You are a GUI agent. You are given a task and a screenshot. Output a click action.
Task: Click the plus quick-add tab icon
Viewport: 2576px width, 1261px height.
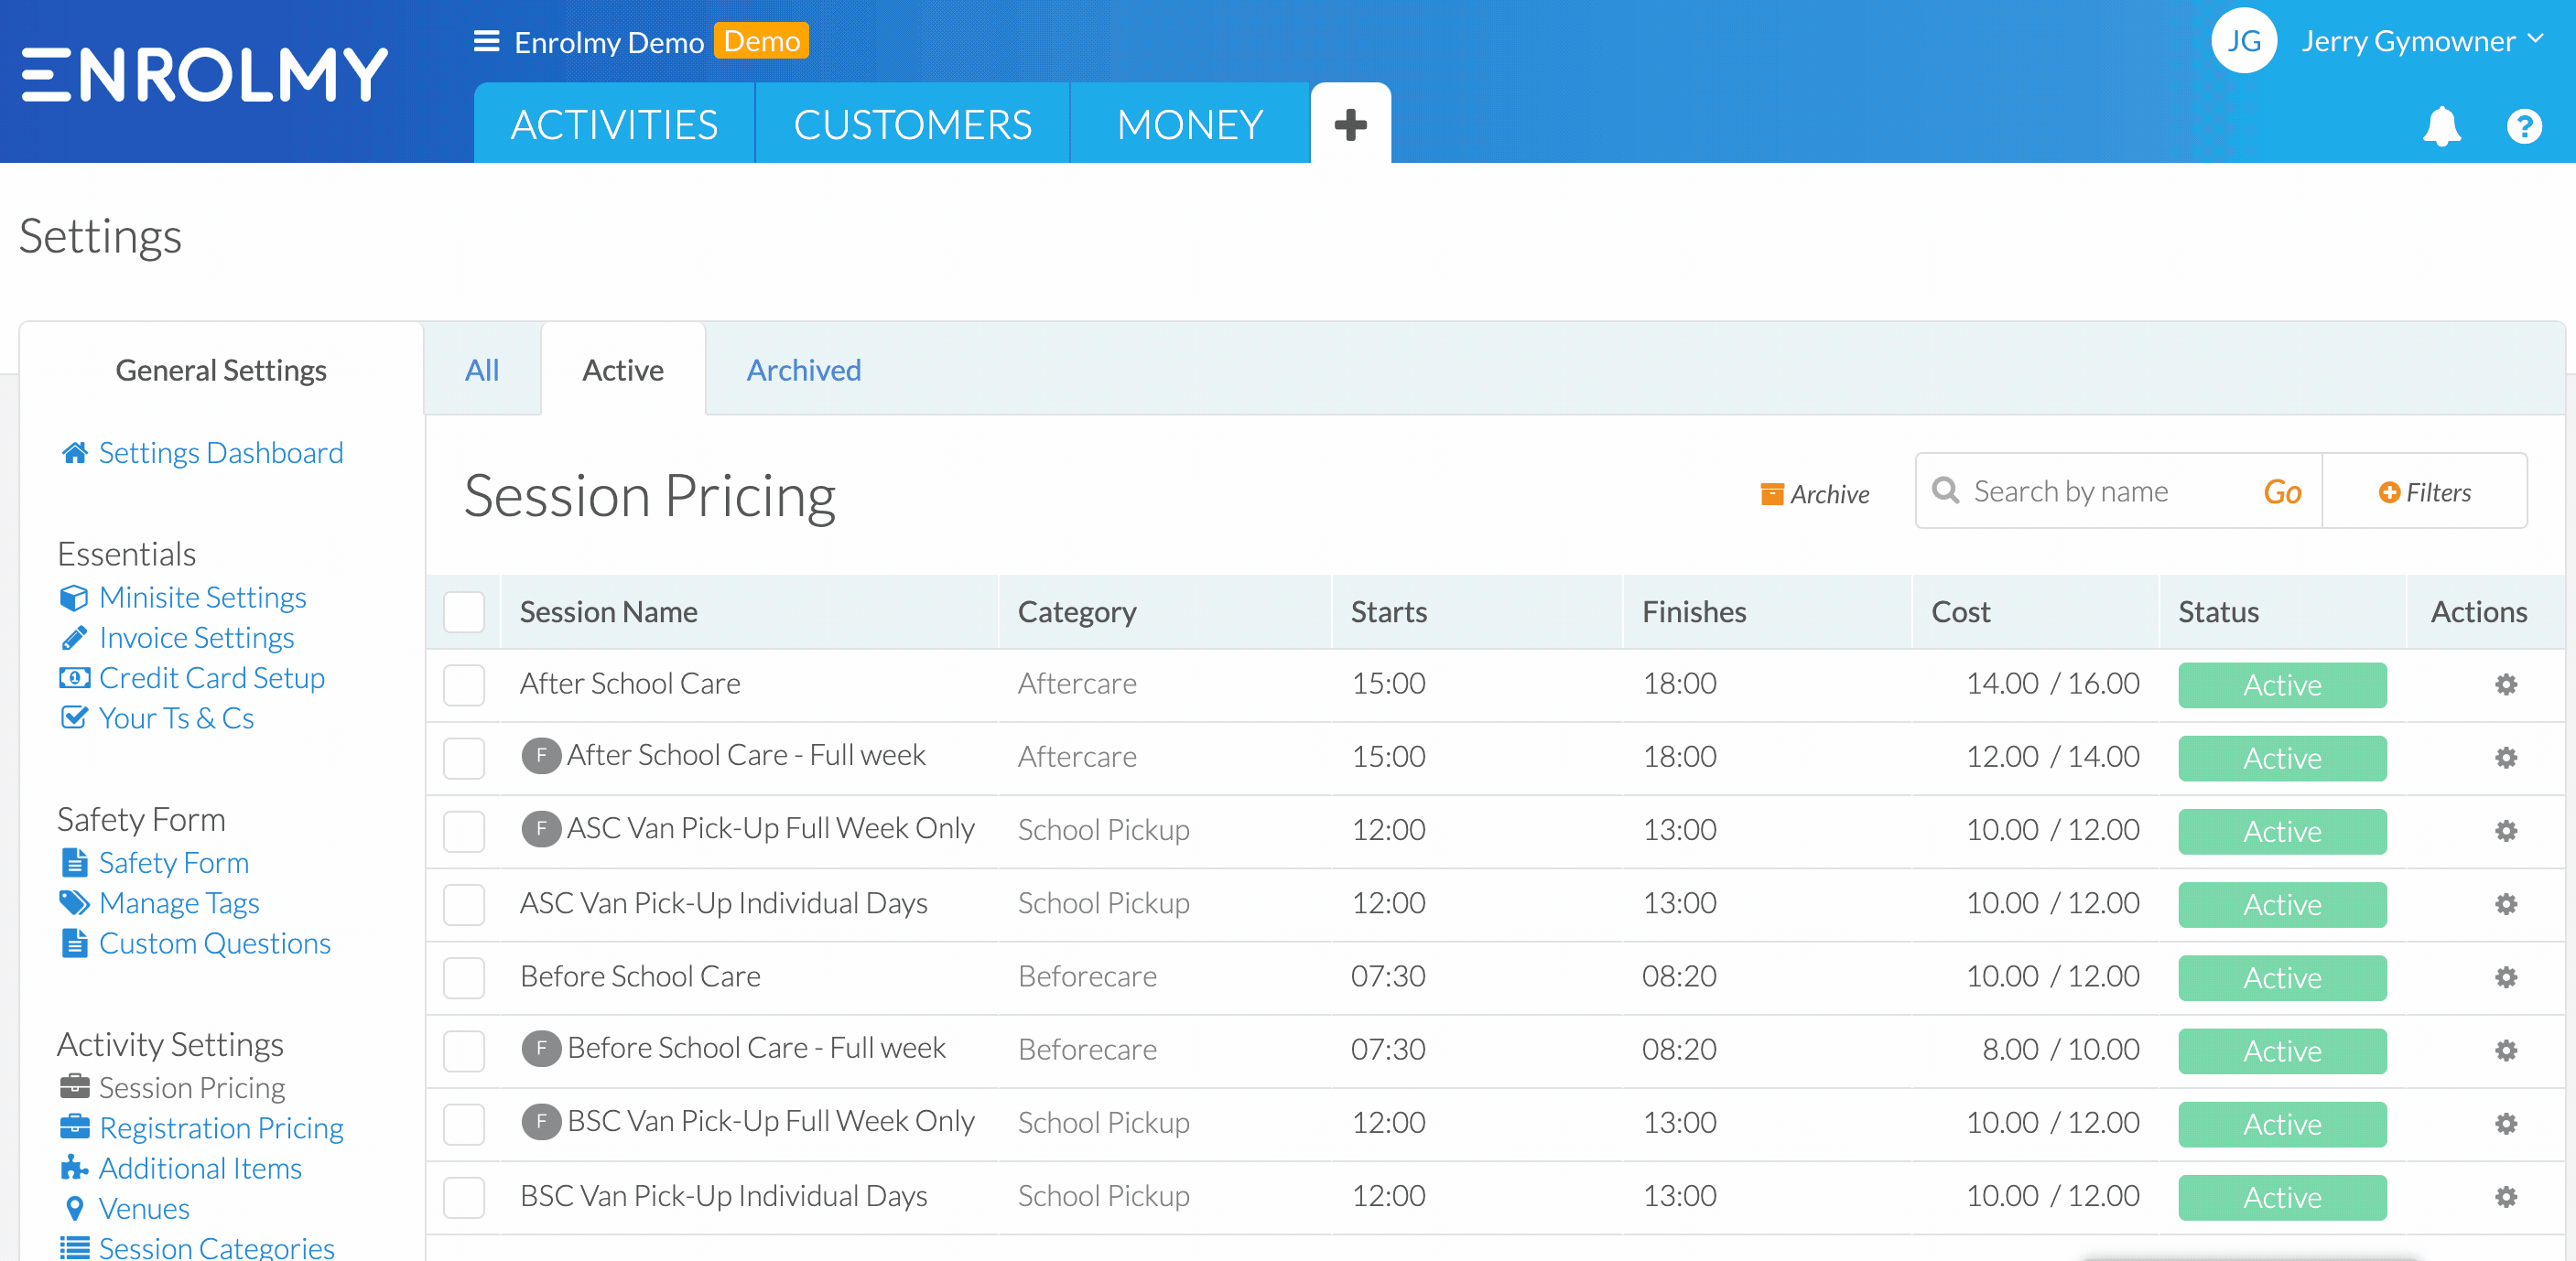[x=1350, y=124]
